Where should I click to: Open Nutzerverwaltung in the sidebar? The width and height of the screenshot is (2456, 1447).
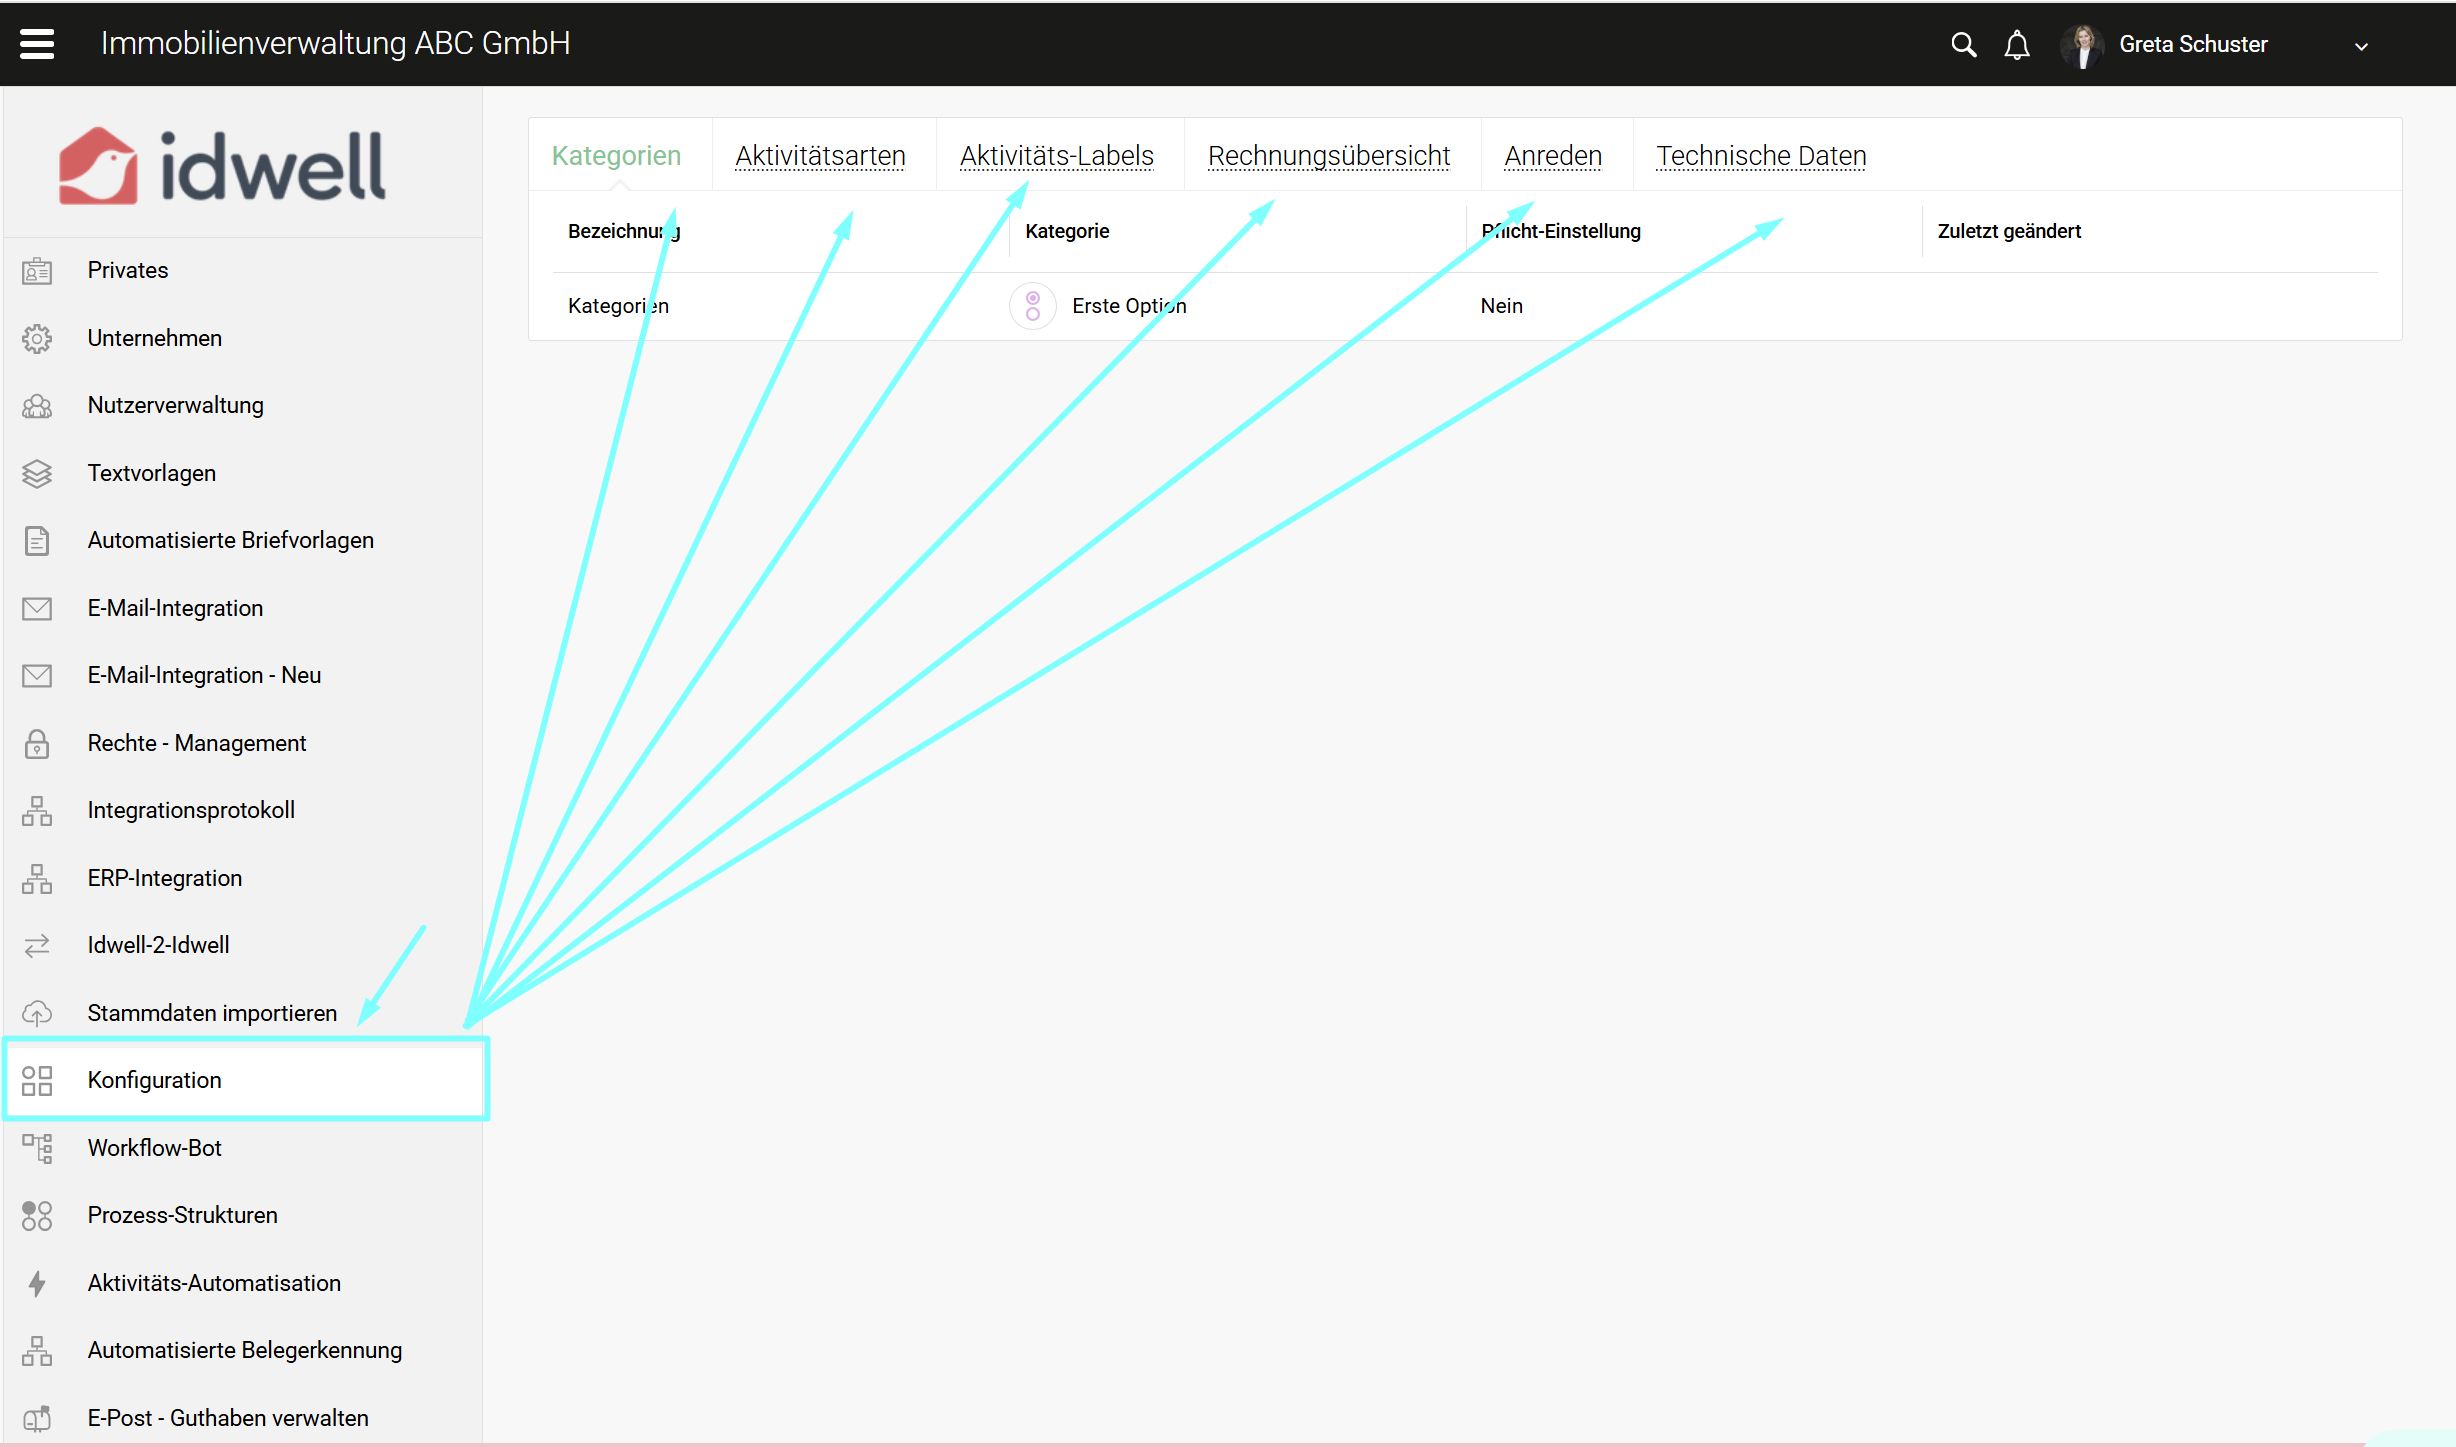(175, 405)
